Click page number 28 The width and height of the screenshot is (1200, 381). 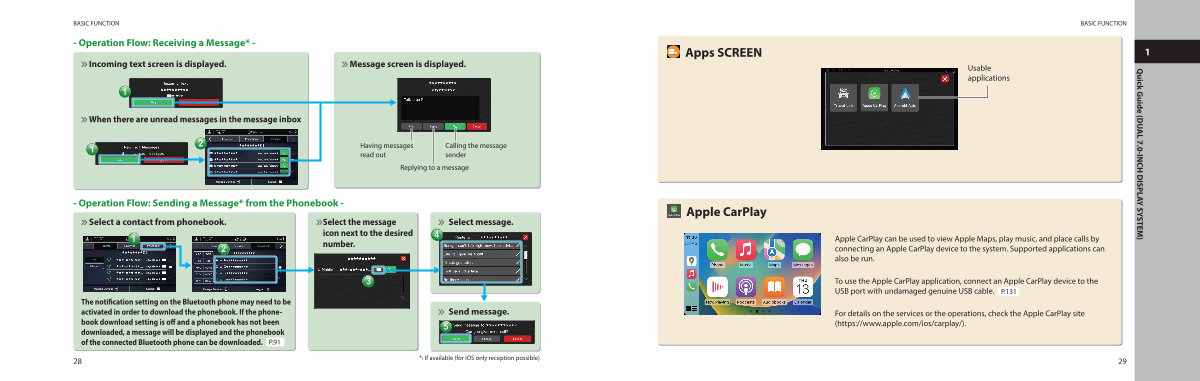pos(77,360)
